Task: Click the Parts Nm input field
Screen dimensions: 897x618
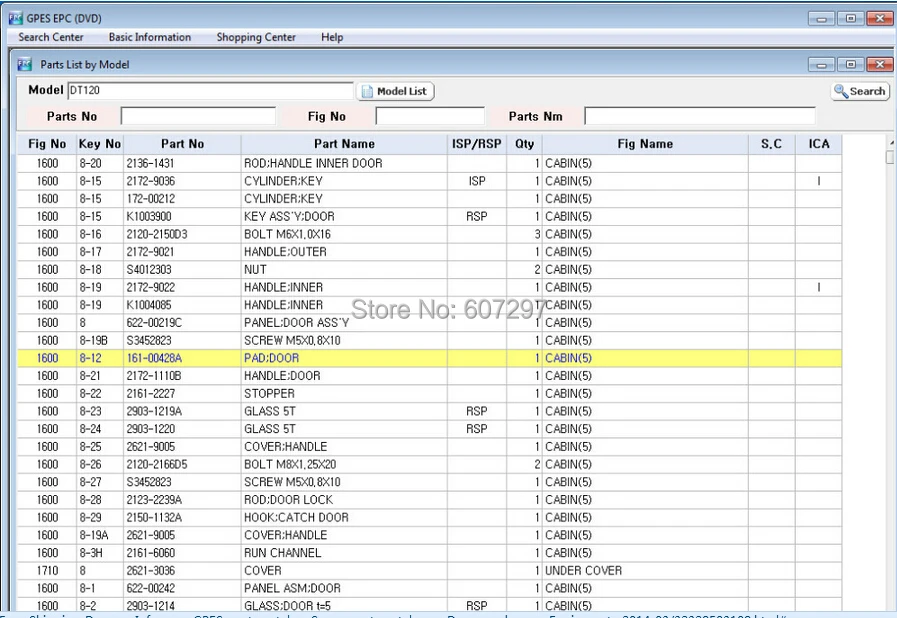Action: [x=700, y=117]
